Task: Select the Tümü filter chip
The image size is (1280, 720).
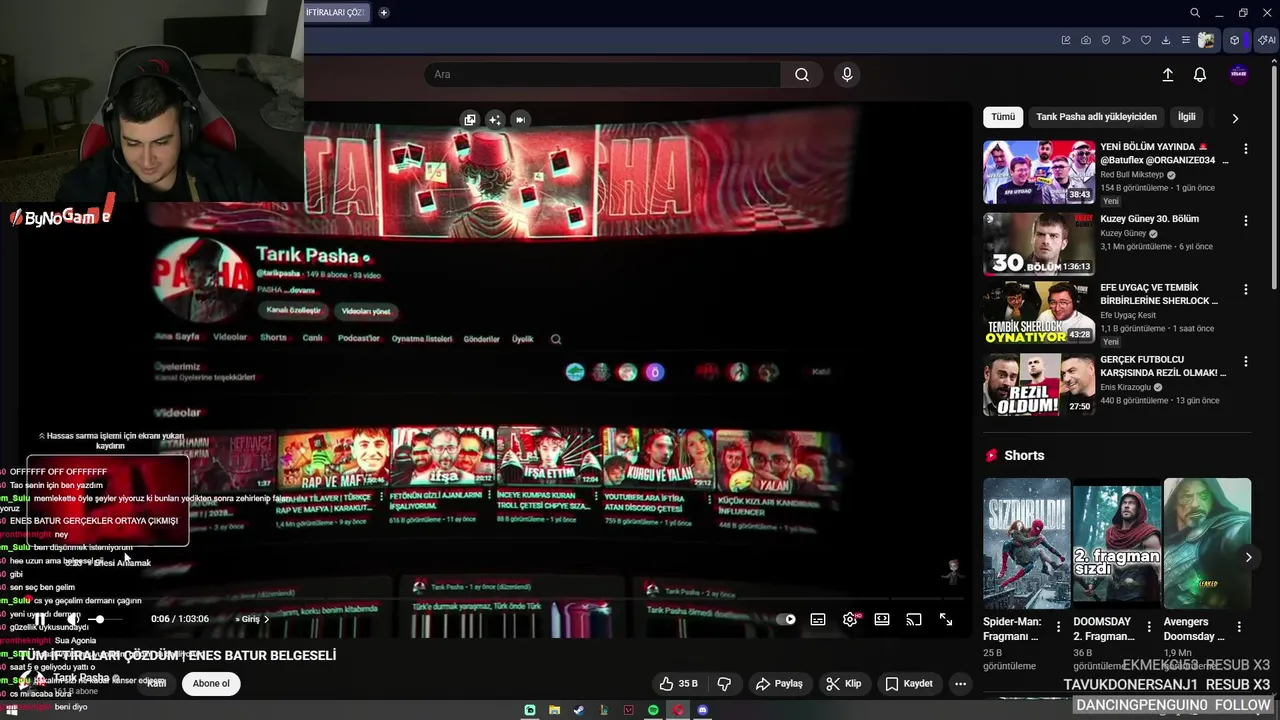Action: [1003, 117]
